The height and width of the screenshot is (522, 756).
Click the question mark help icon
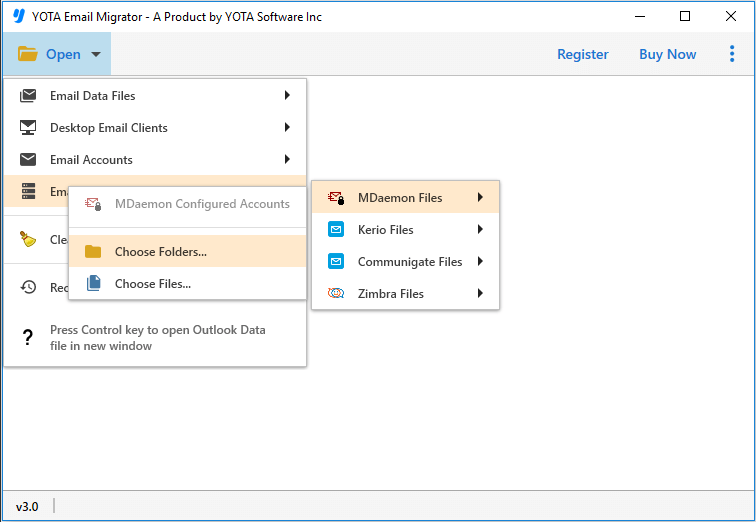tap(28, 337)
